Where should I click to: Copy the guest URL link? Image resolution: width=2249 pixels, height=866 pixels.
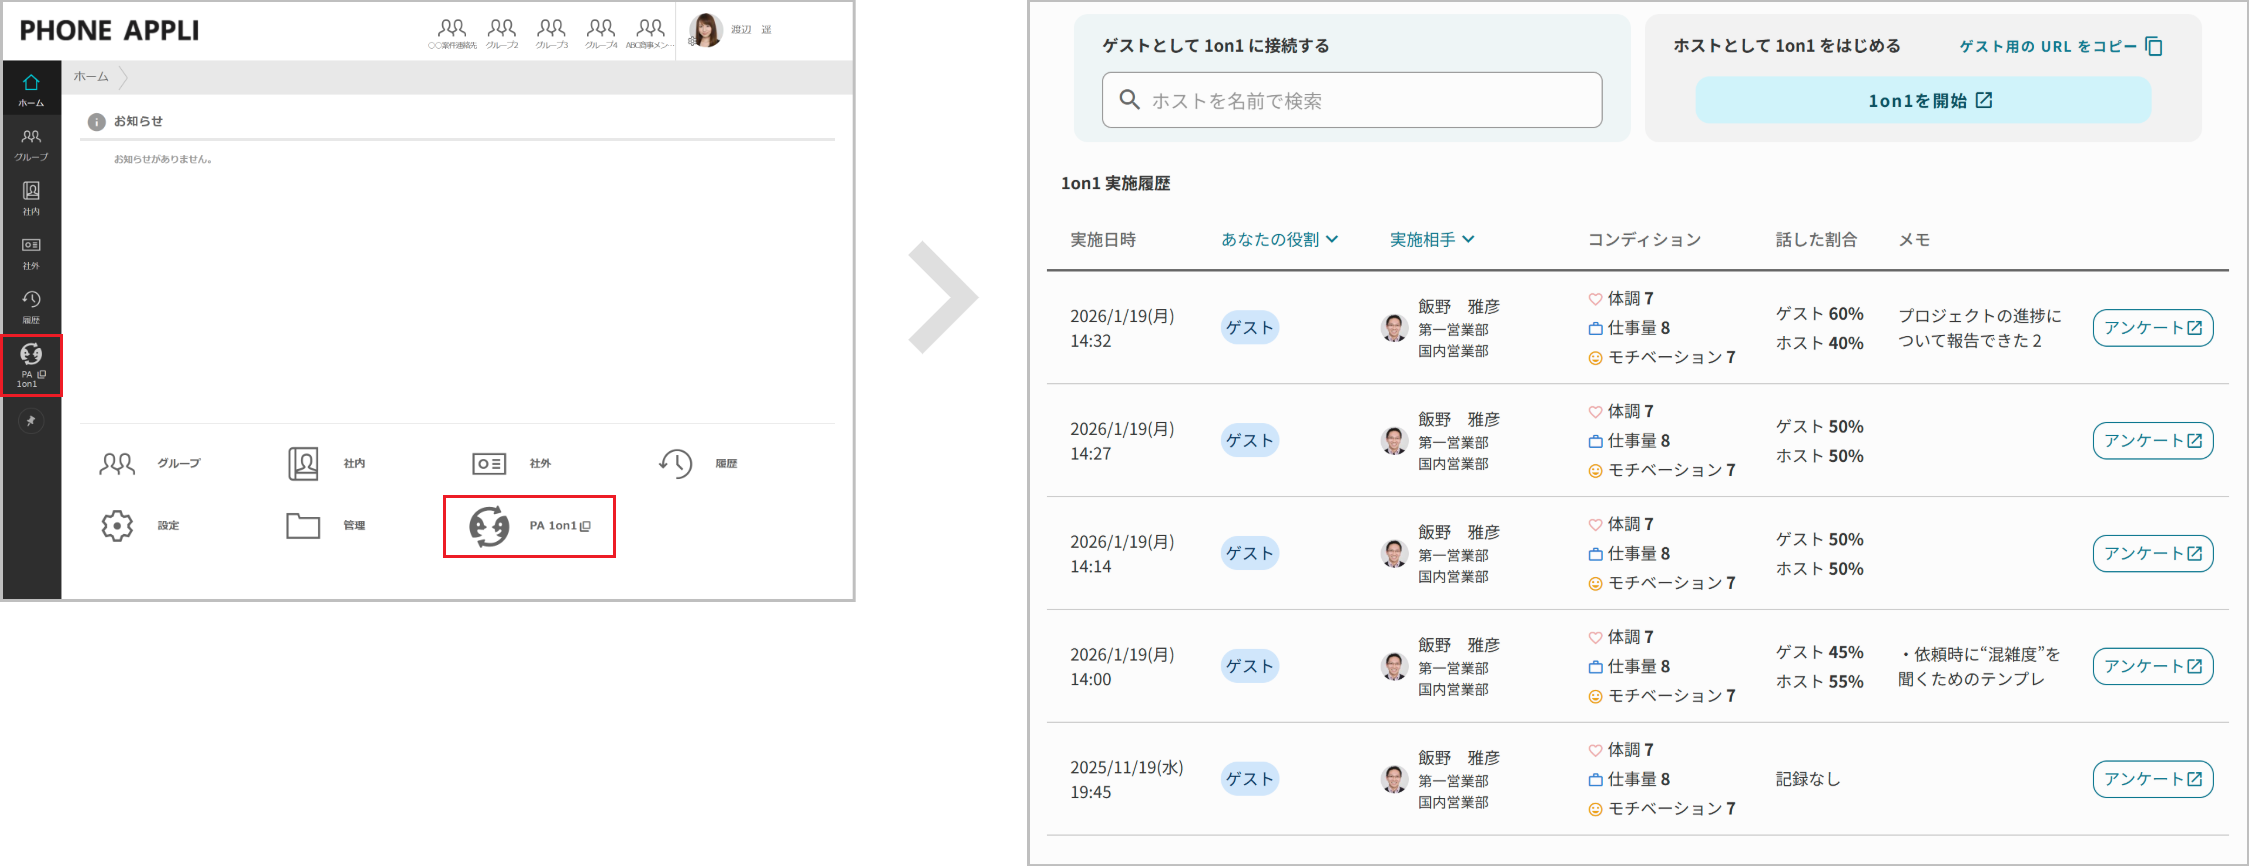click(x=2047, y=46)
